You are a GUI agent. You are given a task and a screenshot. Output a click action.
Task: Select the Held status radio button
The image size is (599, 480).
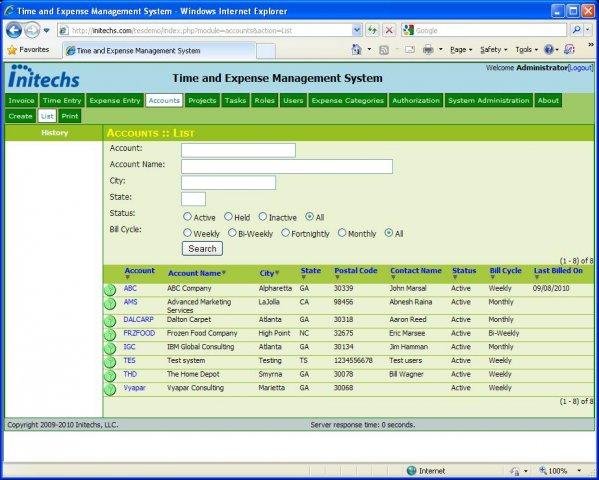point(228,217)
